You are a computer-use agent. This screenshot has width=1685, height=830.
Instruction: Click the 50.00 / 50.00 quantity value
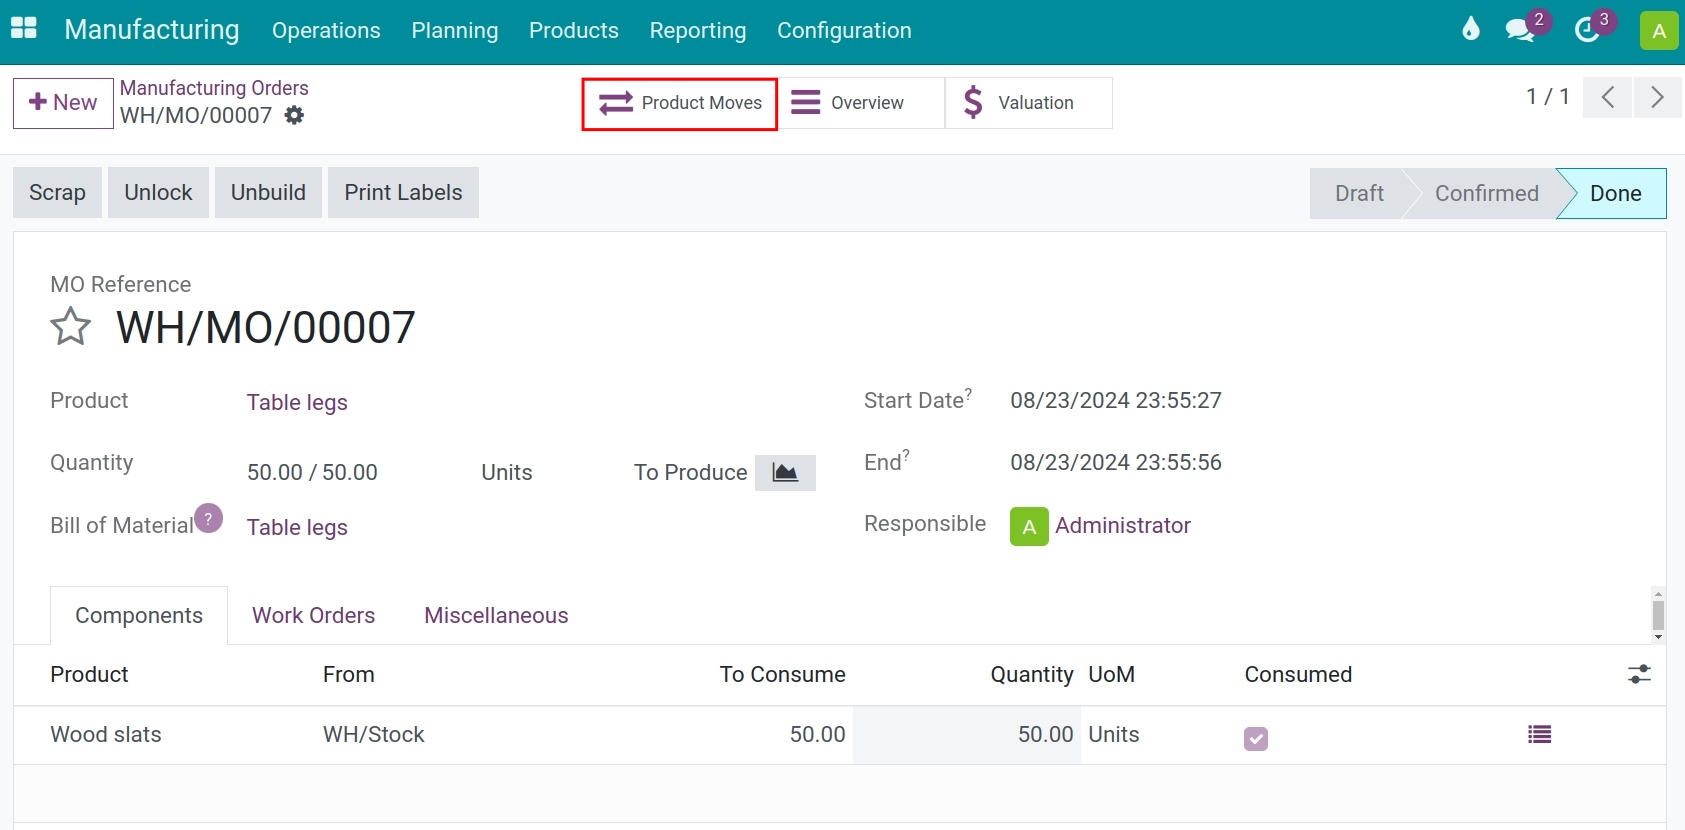(x=312, y=472)
